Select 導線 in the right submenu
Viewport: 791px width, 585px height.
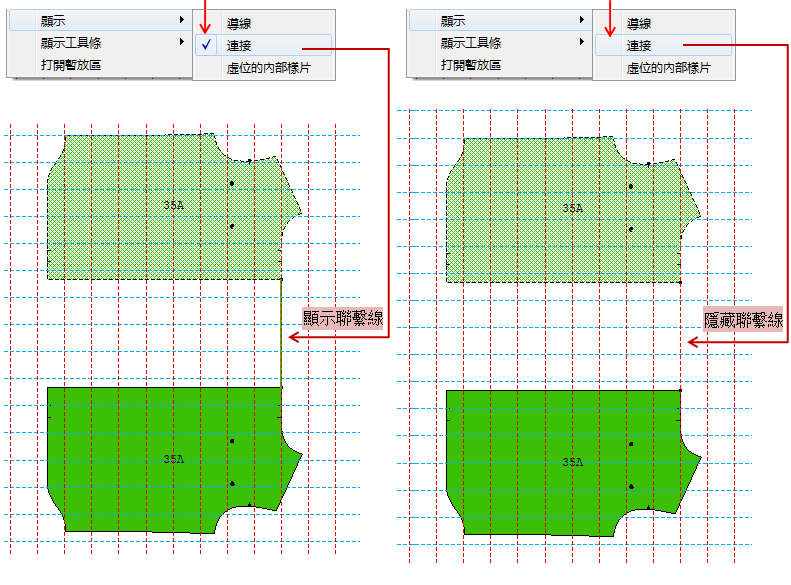638,23
